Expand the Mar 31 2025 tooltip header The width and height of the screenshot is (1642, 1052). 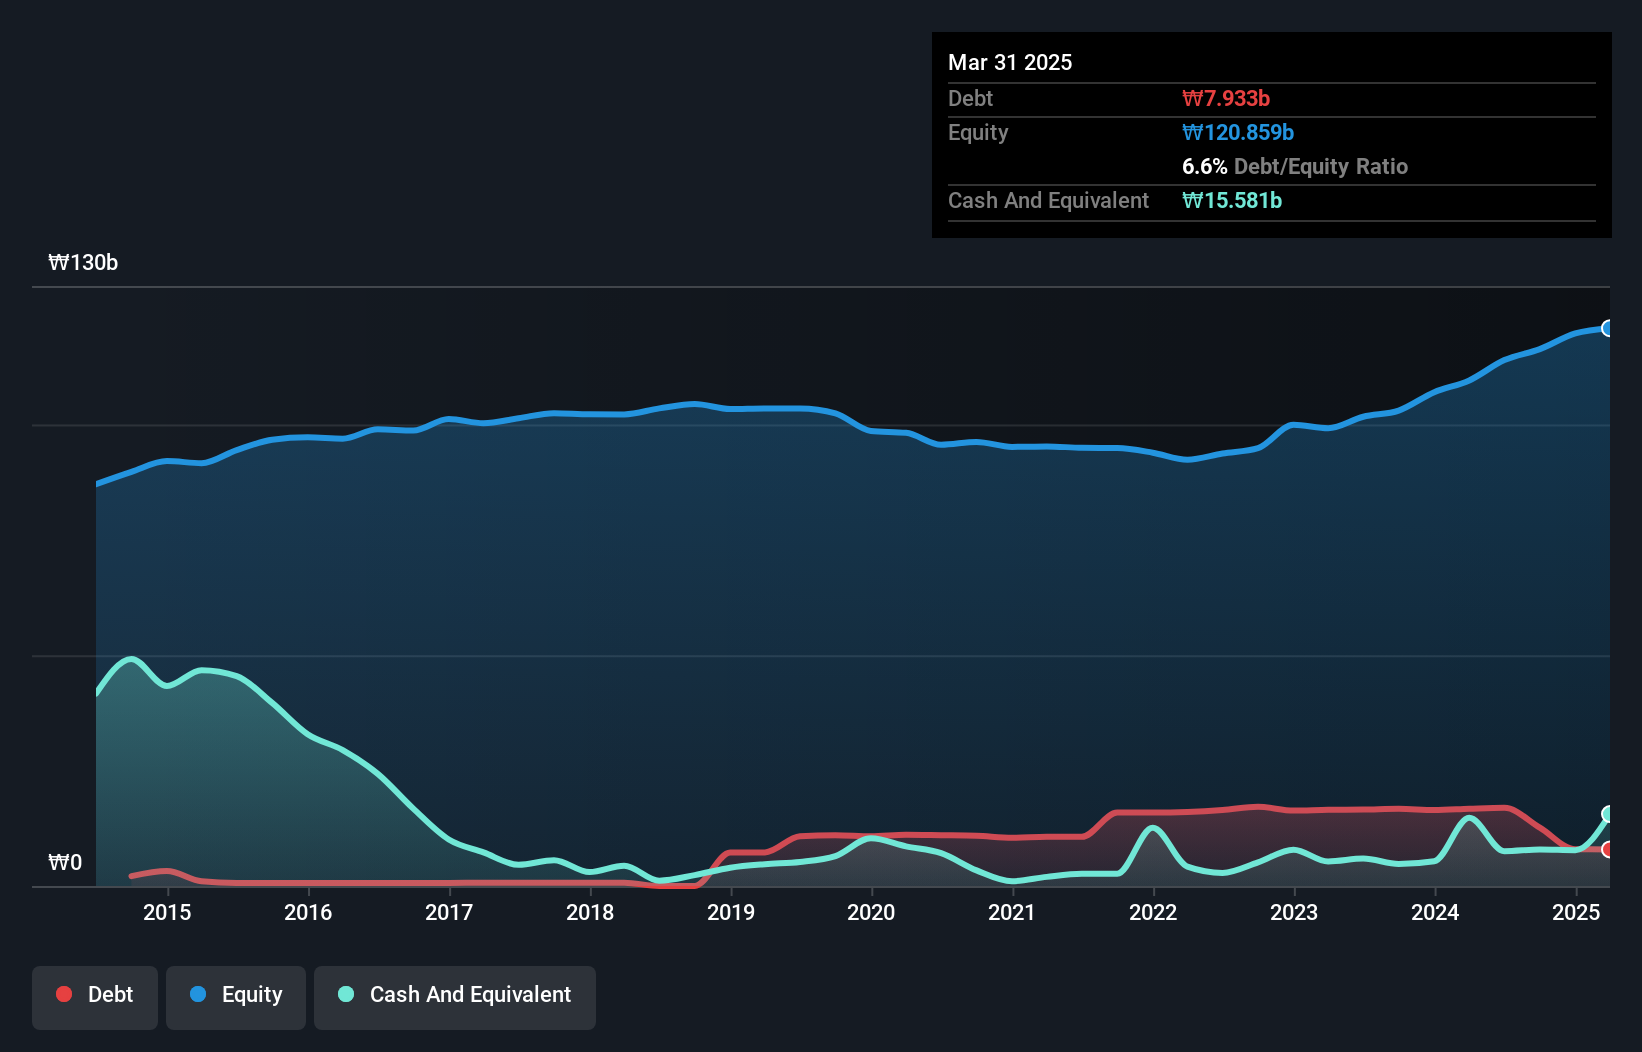pos(1010,62)
